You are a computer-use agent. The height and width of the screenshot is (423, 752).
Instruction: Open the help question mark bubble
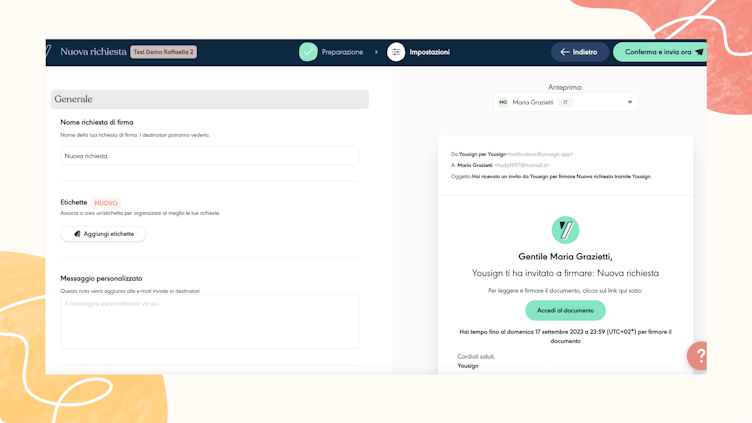click(698, 355)
